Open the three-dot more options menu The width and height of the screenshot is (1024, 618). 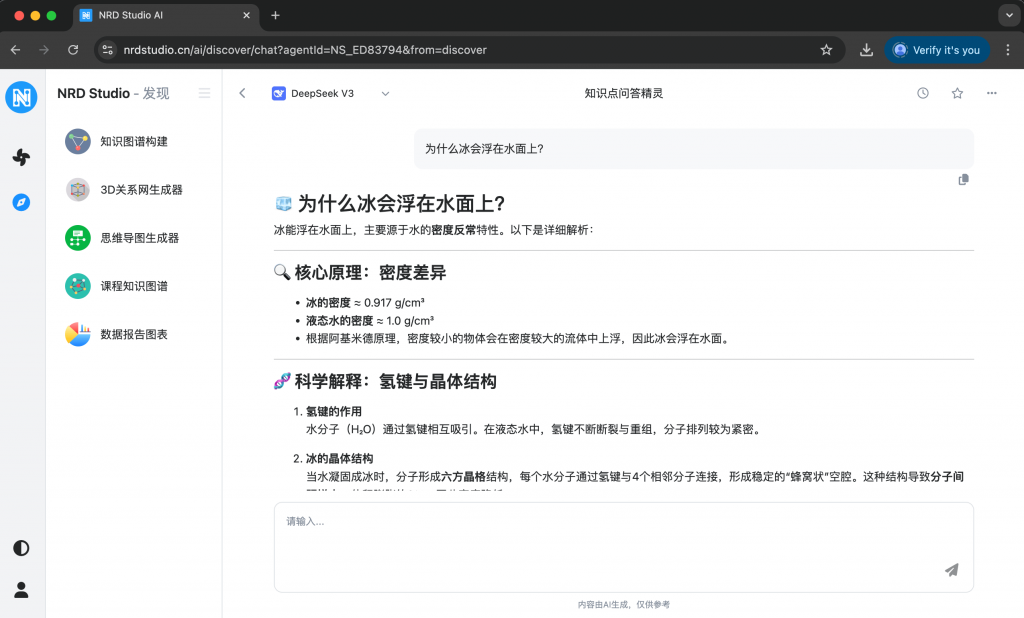[x=991, y=93]
